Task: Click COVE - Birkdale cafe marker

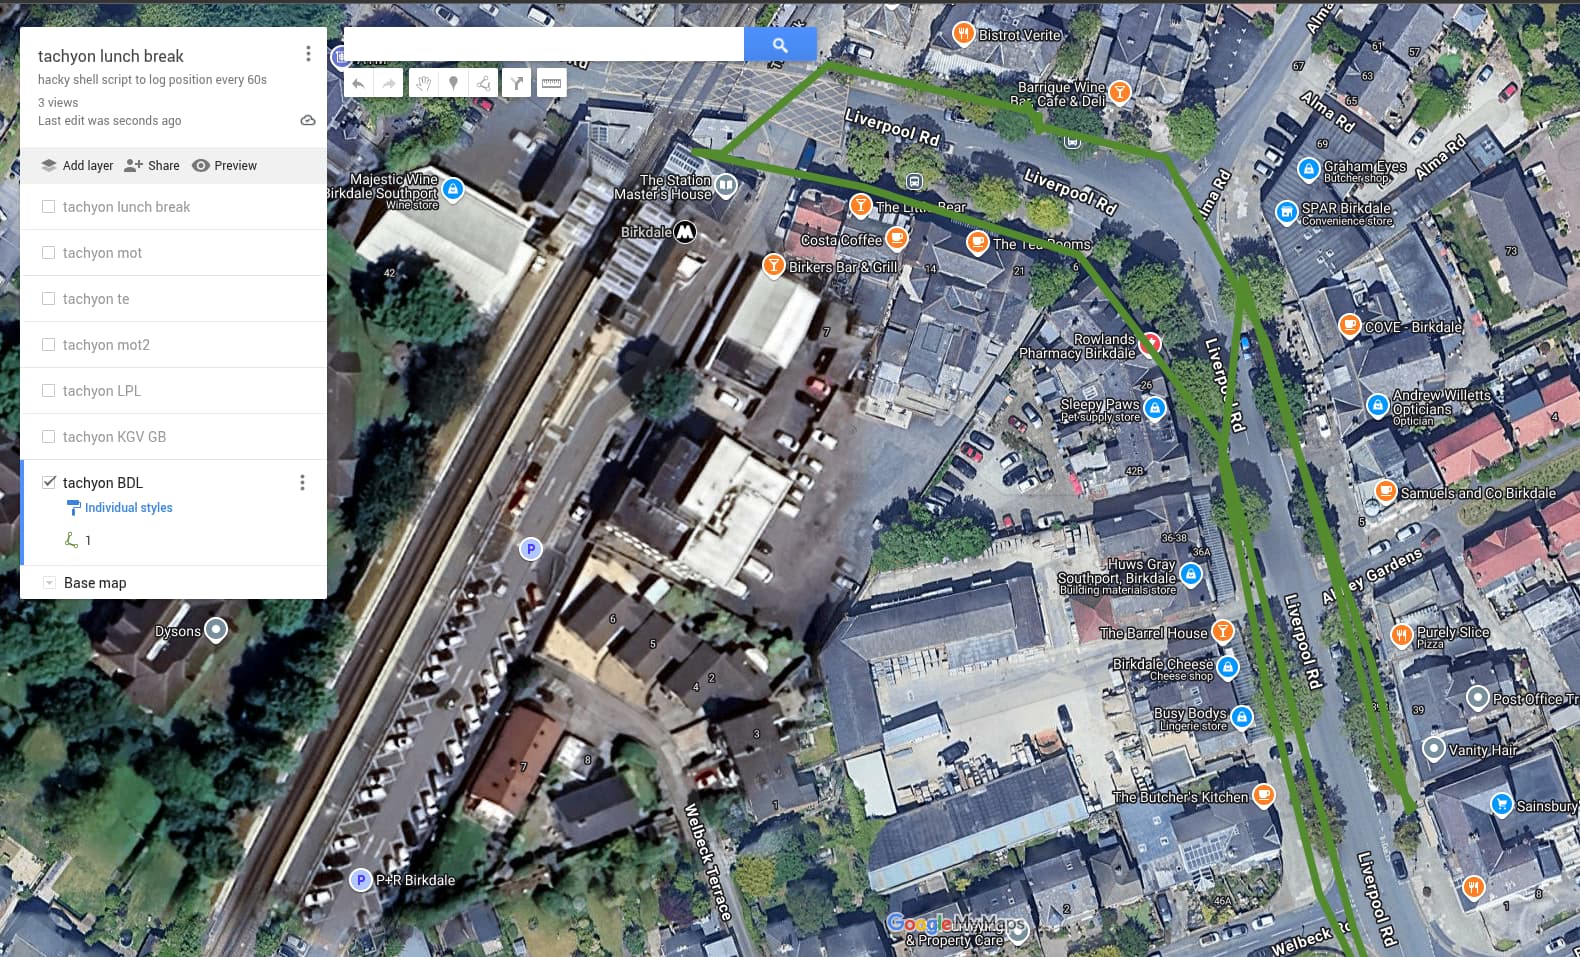Action: (x=1349, y=325)
